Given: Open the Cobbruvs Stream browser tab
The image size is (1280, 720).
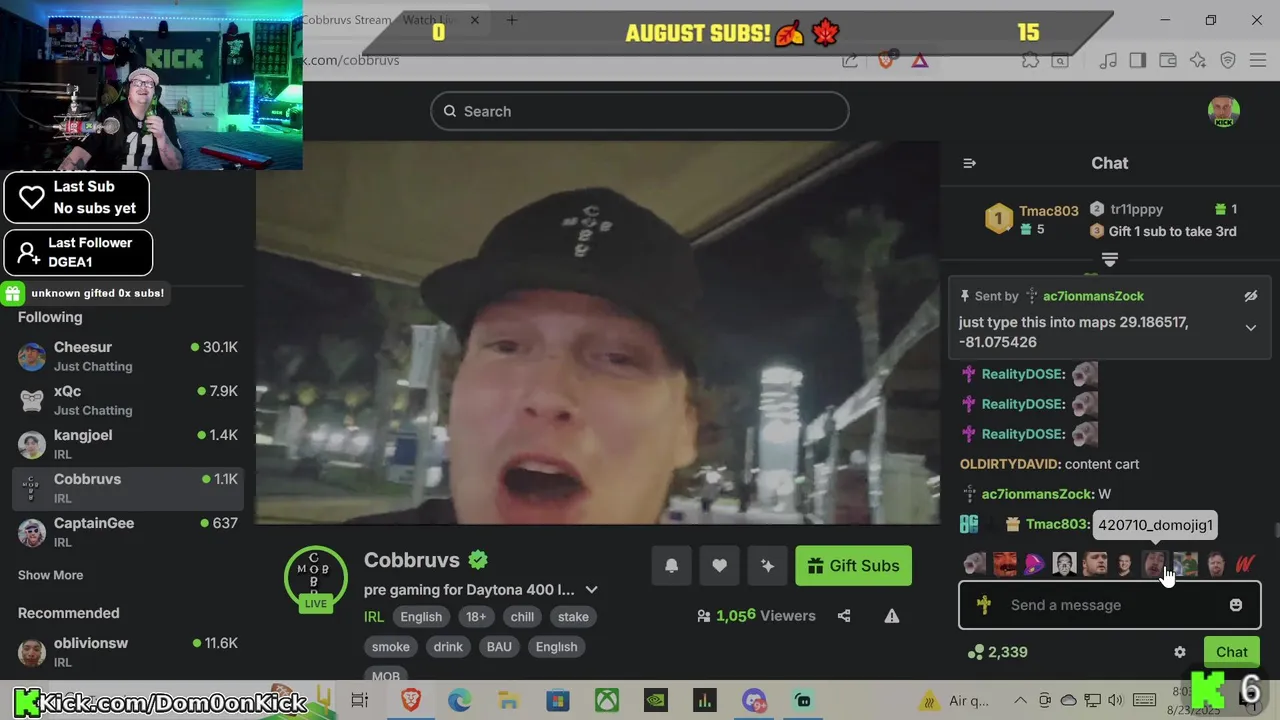Looking at the screenshot, I should (380, 20).
